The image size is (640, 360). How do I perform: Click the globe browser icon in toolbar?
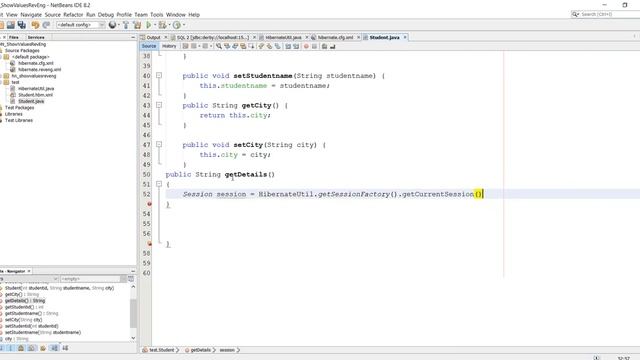[113, 25]
